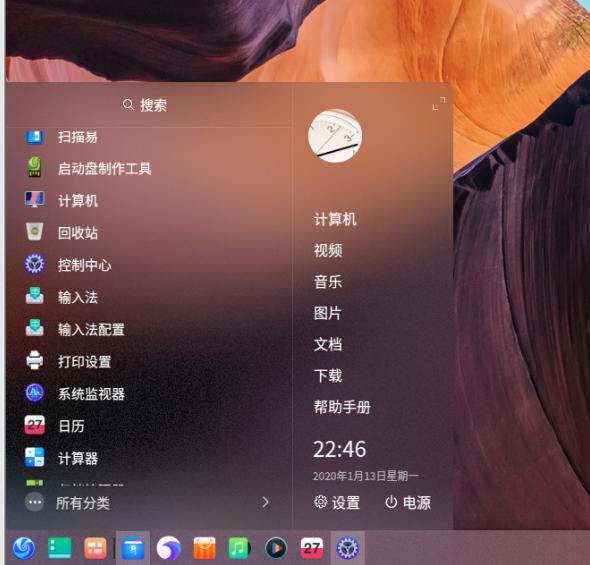Click the 22:46 clock display
The image size is (590, 565).
click(339, 449)
